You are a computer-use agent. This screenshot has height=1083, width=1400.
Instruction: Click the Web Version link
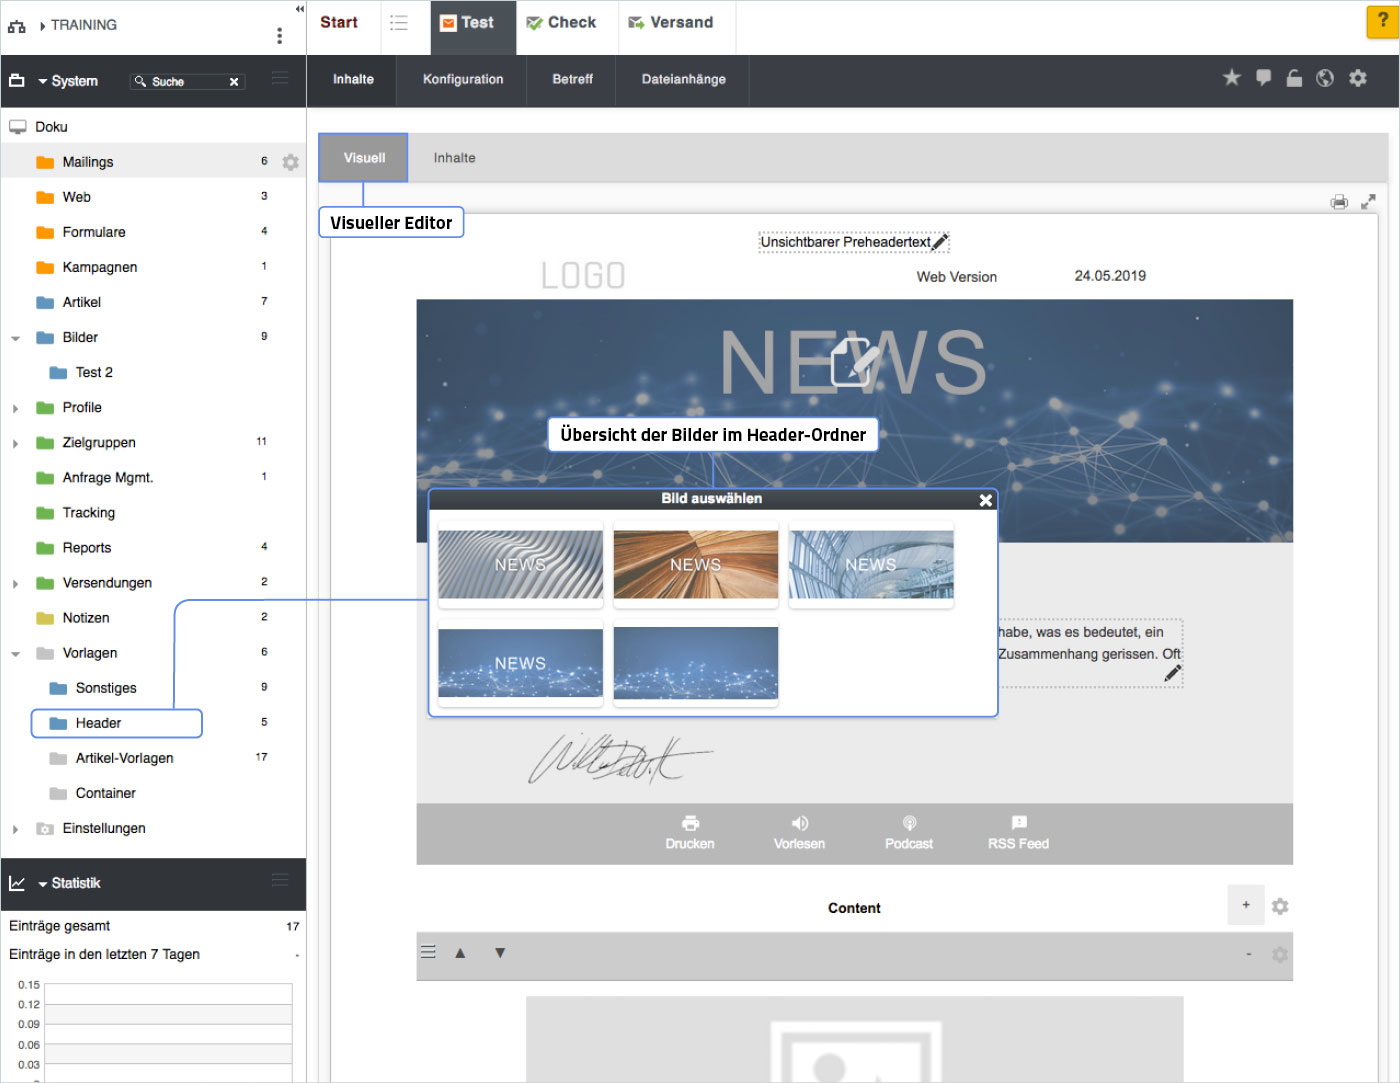click(x=956, y=277)
